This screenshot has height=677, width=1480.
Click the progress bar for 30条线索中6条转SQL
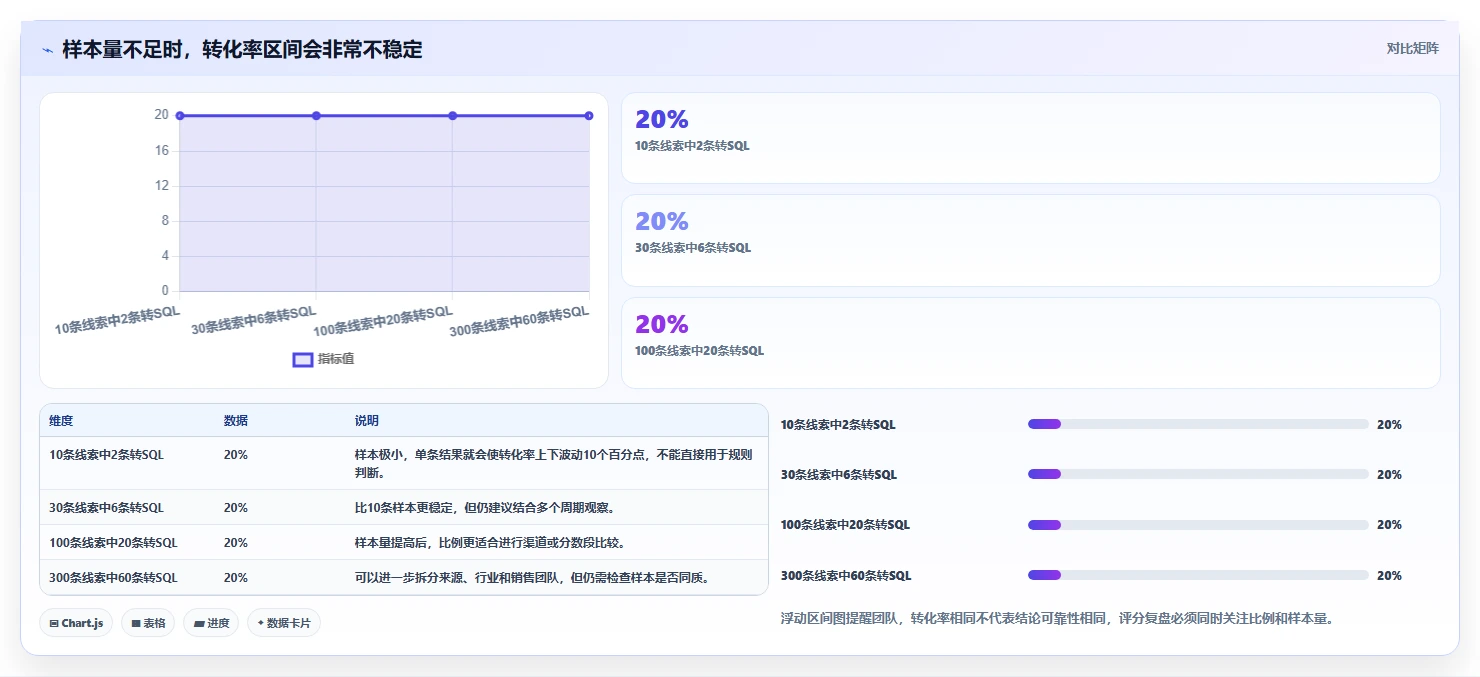coord(1198,474)
